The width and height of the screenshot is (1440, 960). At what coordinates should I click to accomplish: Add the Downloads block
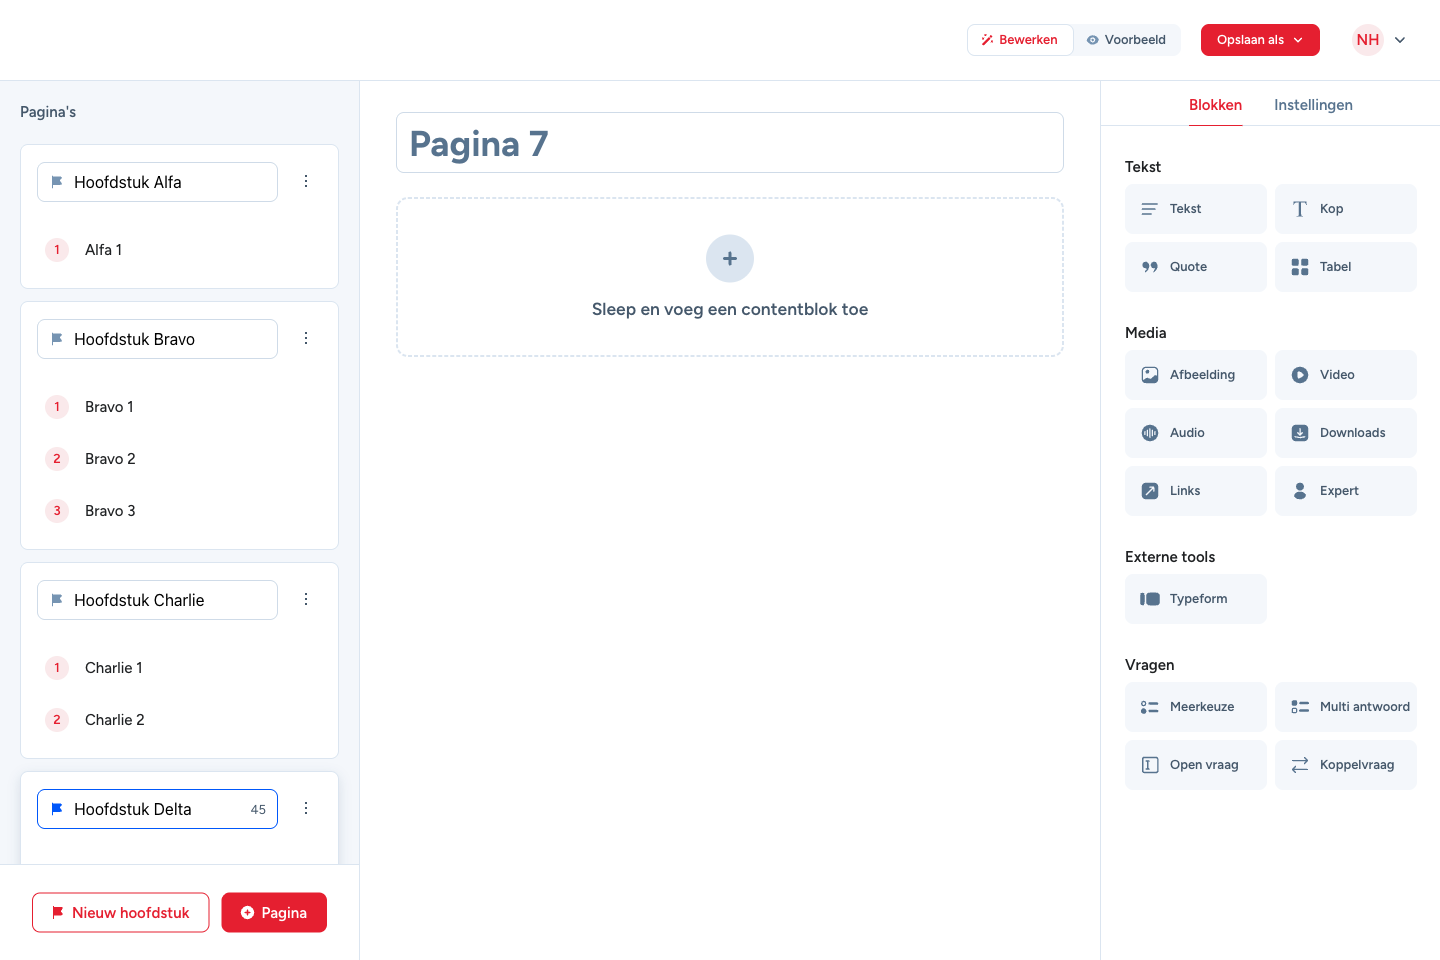1345,433
